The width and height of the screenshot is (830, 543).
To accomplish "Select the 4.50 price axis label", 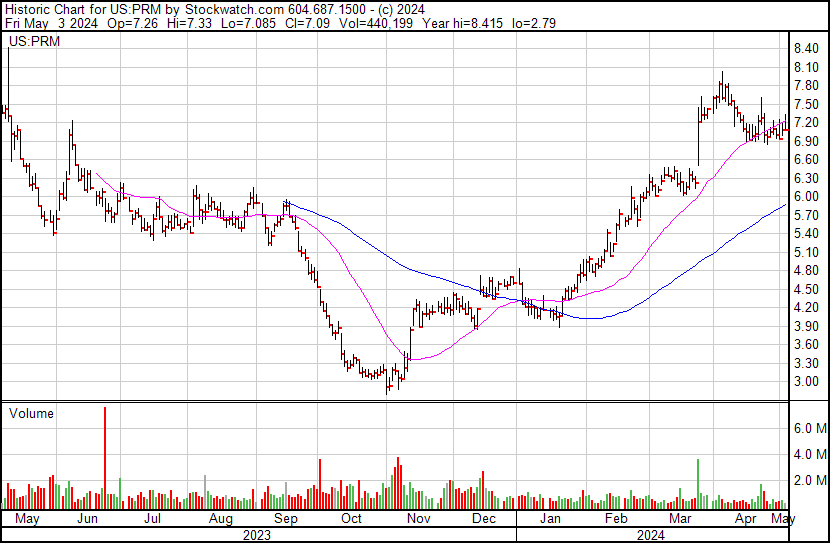I will point(806,289).
